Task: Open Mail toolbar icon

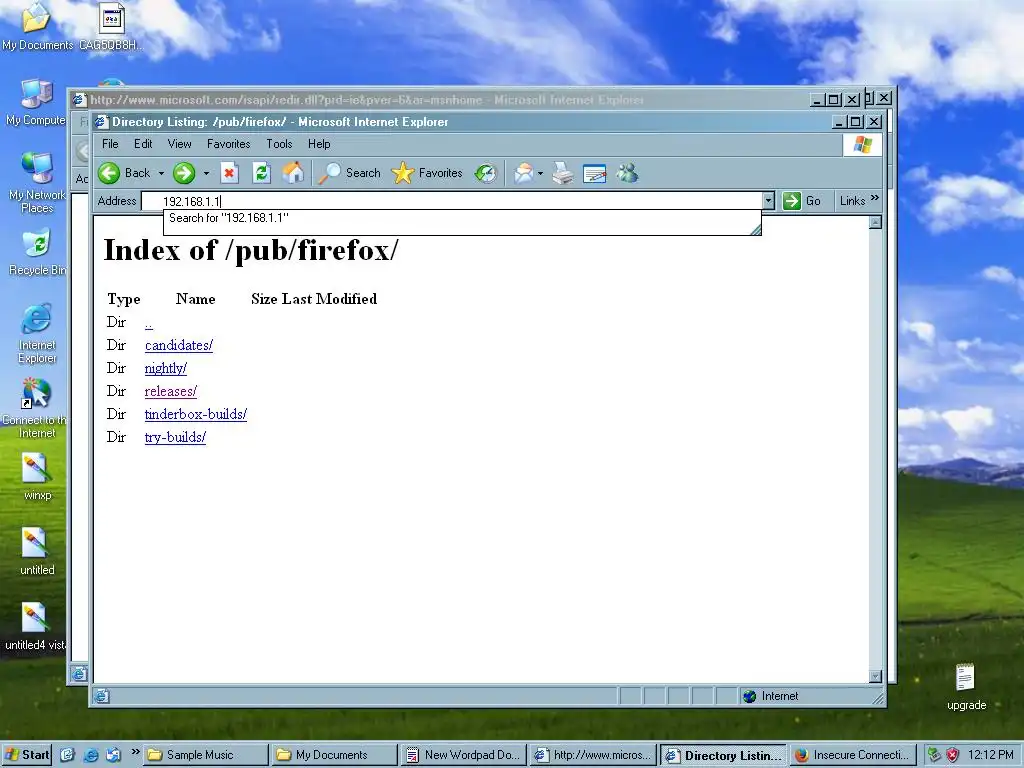Action: (523, 173)
